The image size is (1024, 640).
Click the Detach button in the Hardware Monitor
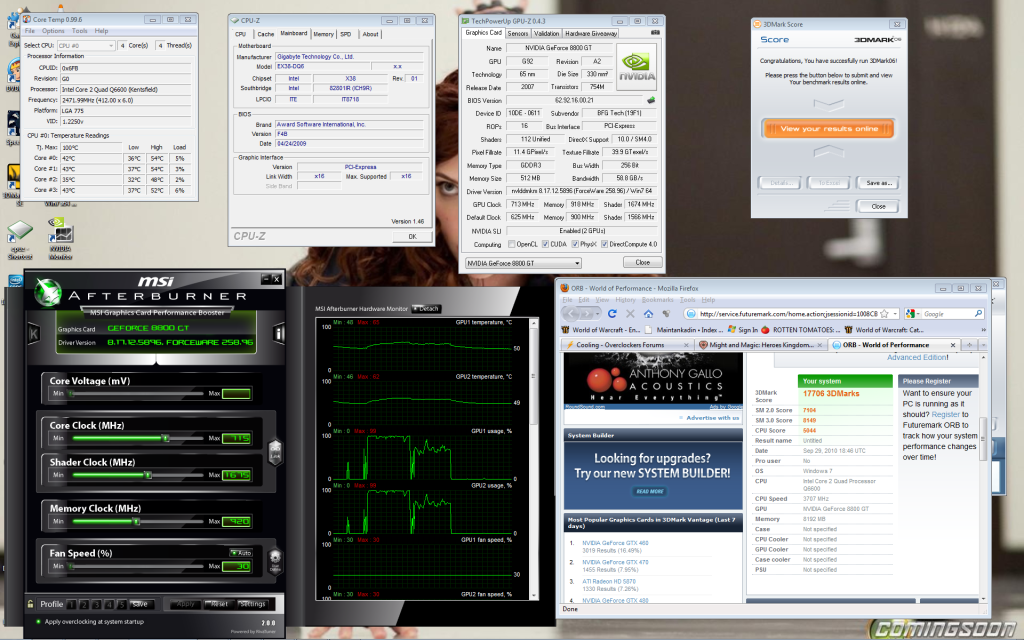(426, 309)
